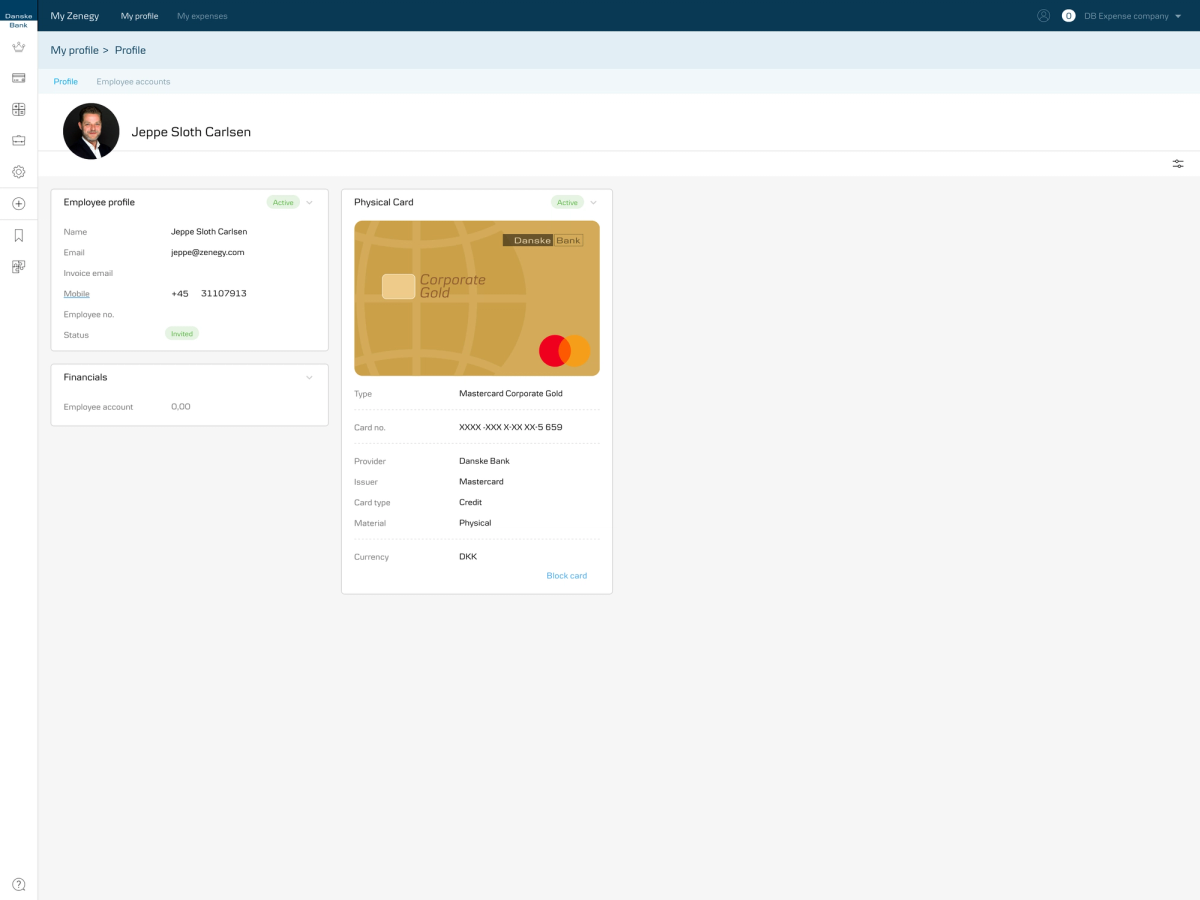Image resolution: width=1200 pixels, height=900 pixels.
Task: Switch to the Profile tab
Action: [x=66, y=82]
